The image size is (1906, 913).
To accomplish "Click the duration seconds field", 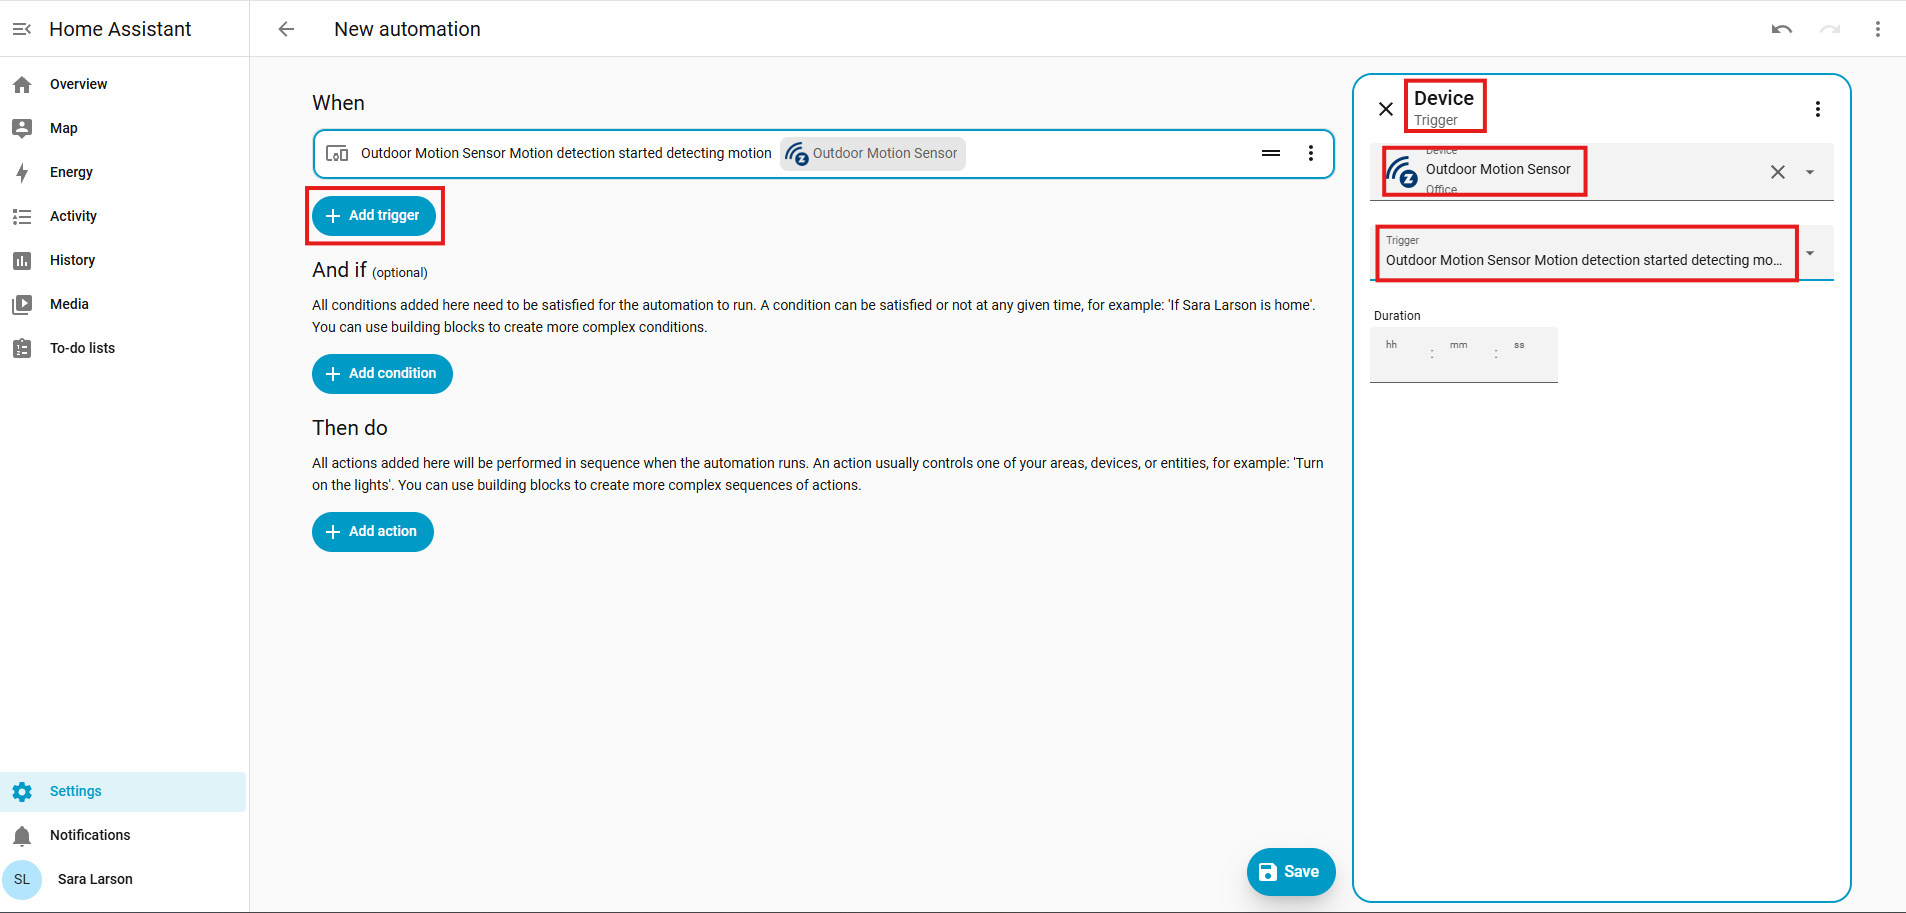I will tap(1527, 355).
